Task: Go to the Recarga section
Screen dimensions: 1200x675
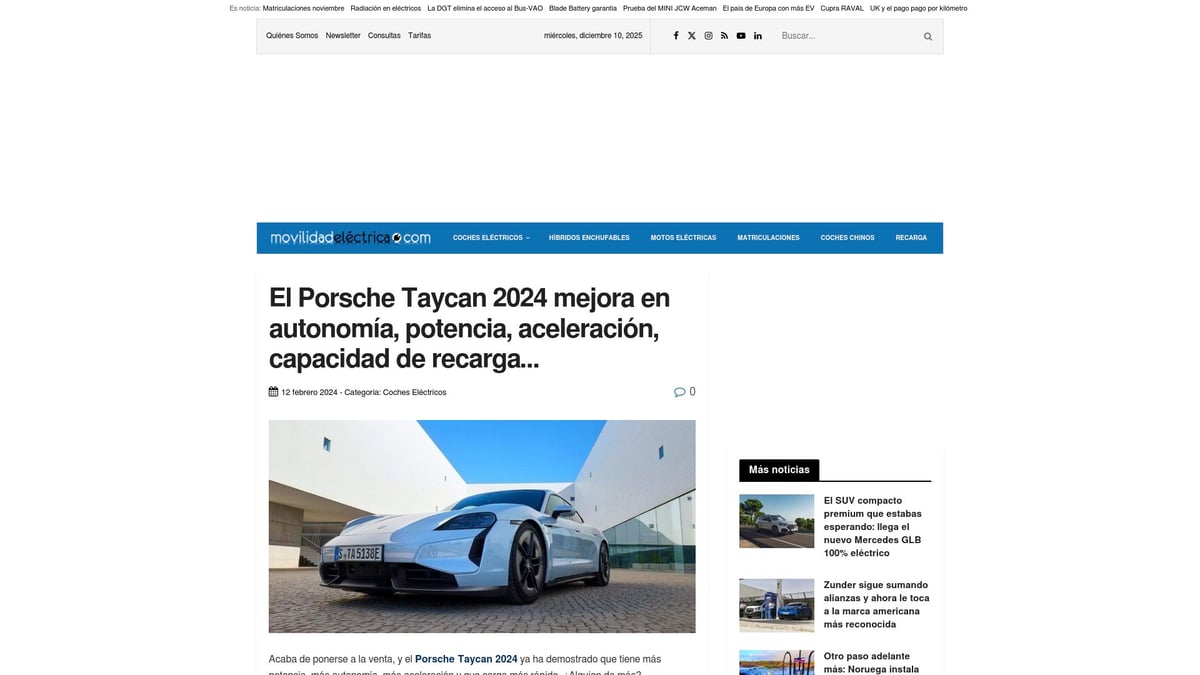Action: click(911, 238)
